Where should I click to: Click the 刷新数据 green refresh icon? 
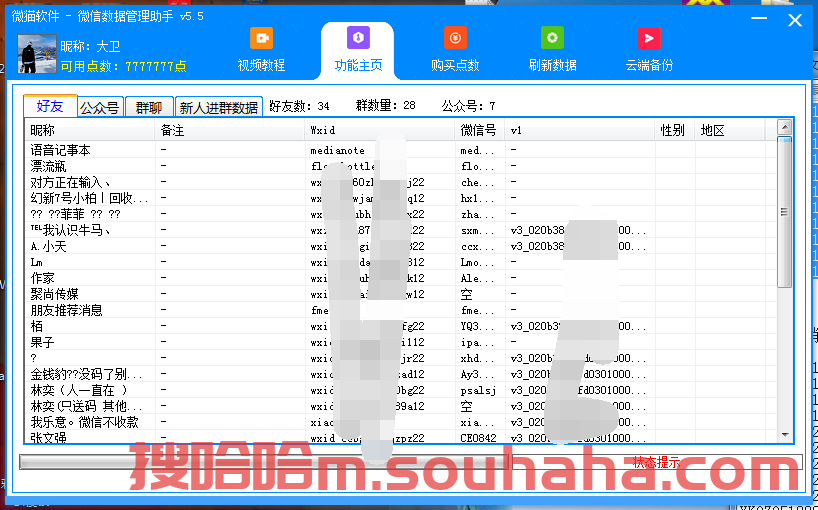[x=552, y=38]
